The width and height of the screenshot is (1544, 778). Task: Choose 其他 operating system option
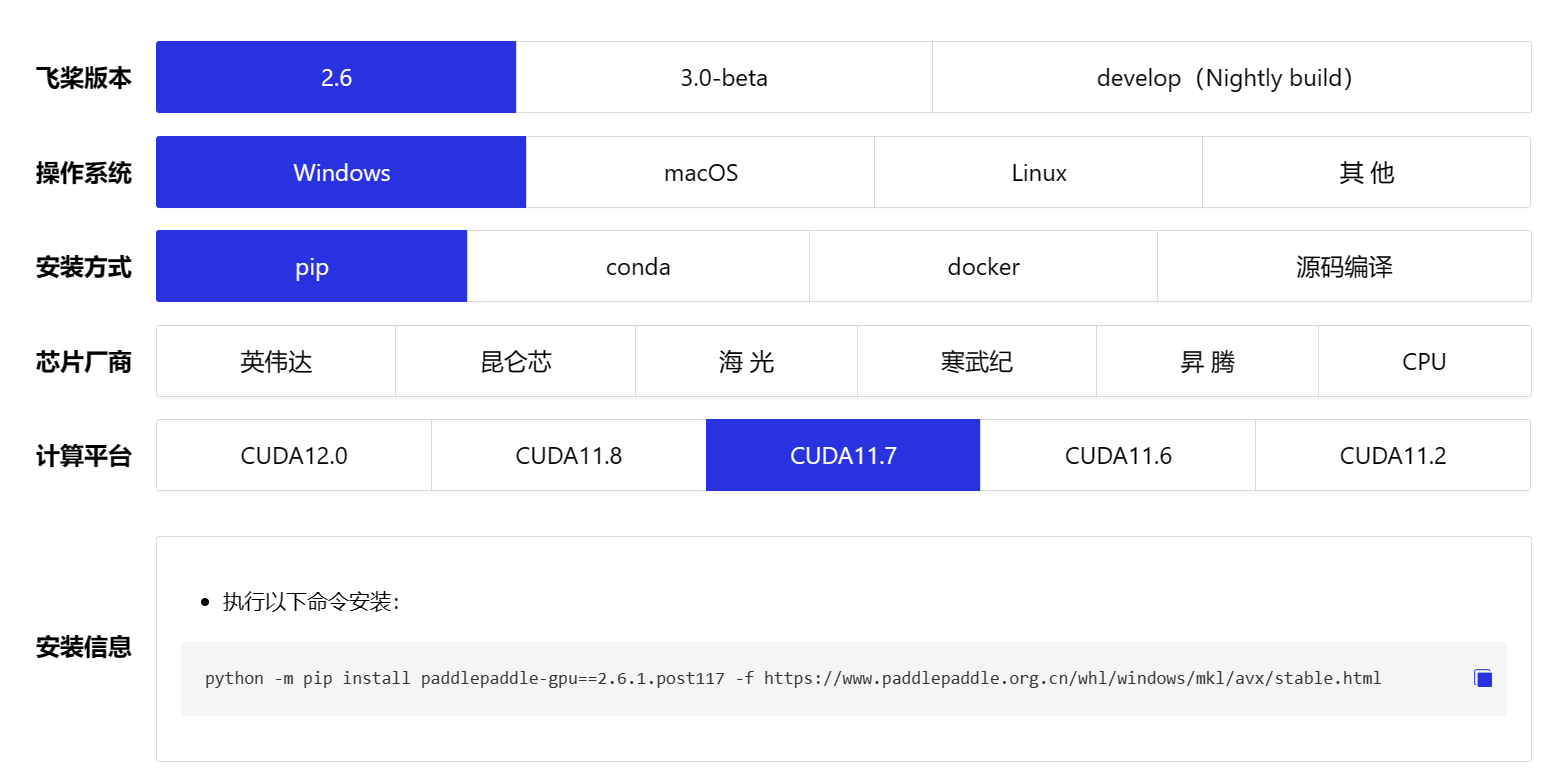pyautogui.click(x=1367, y=172)
